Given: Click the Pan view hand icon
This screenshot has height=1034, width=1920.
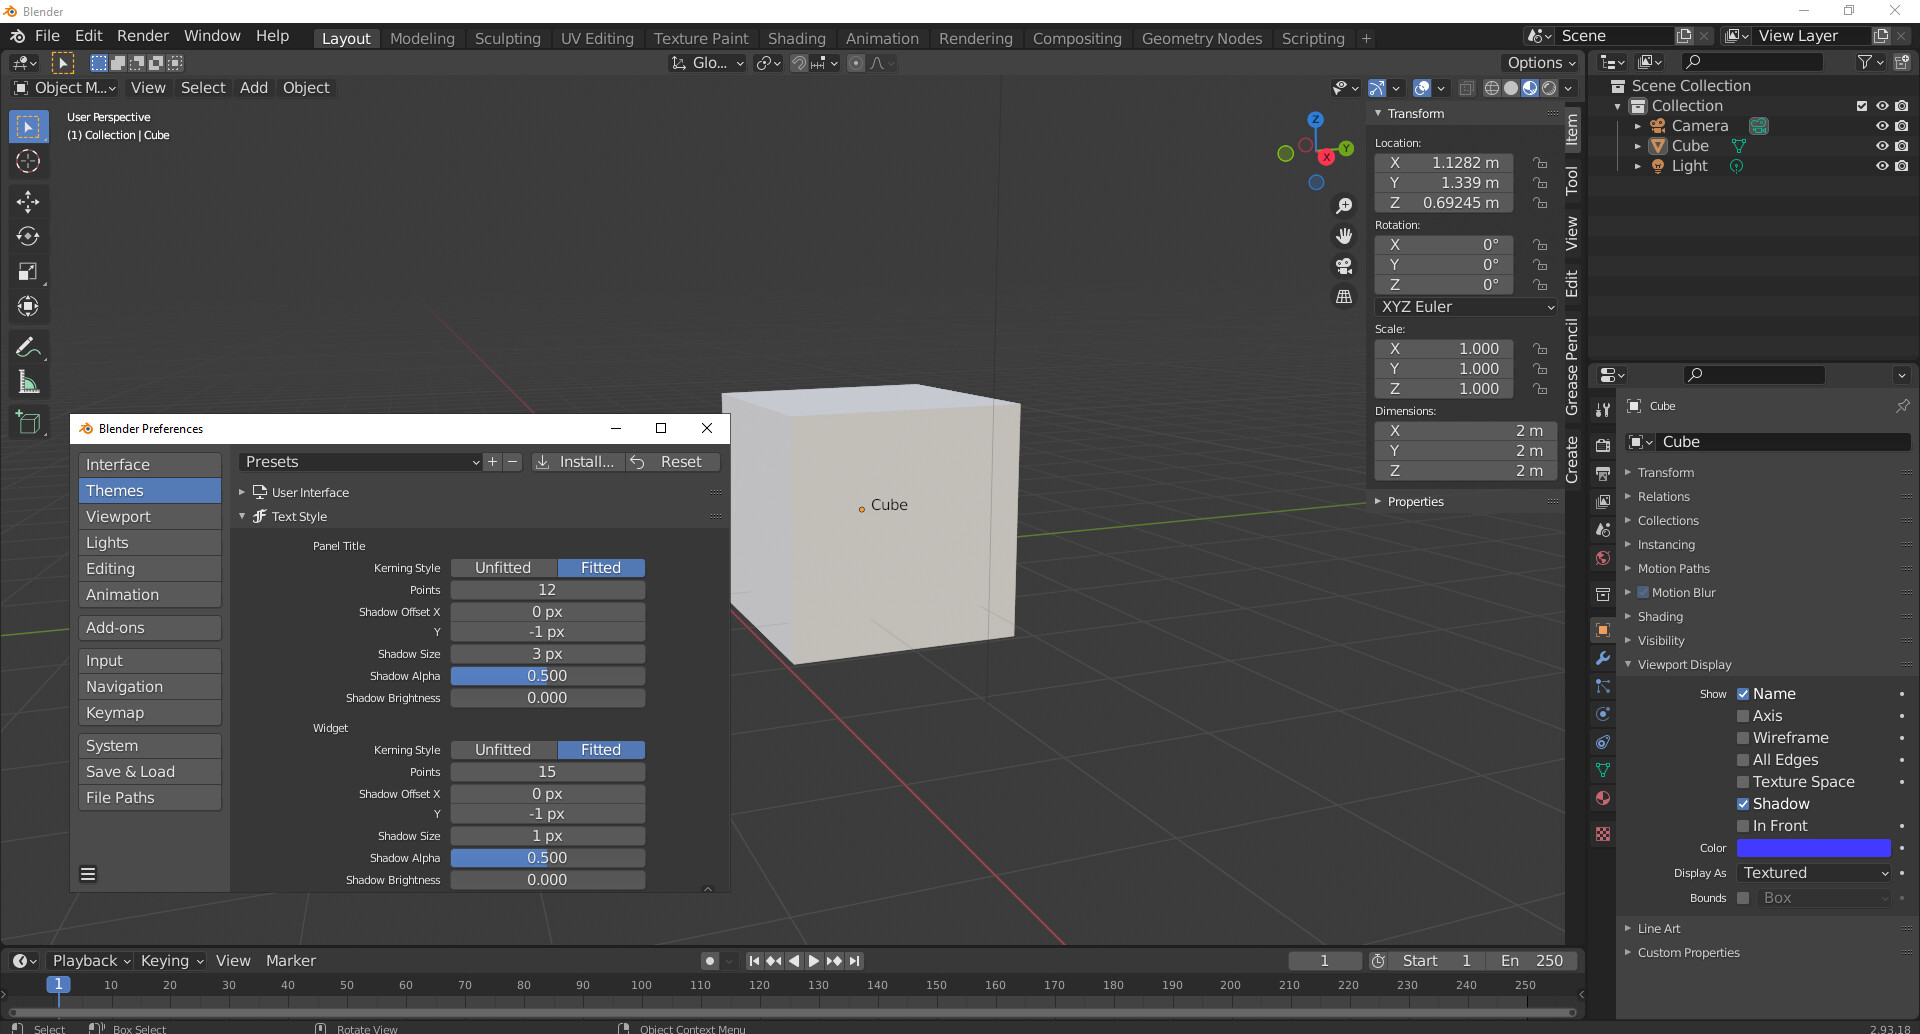Looking at the screenshot, I should (x=1344, y=236).
